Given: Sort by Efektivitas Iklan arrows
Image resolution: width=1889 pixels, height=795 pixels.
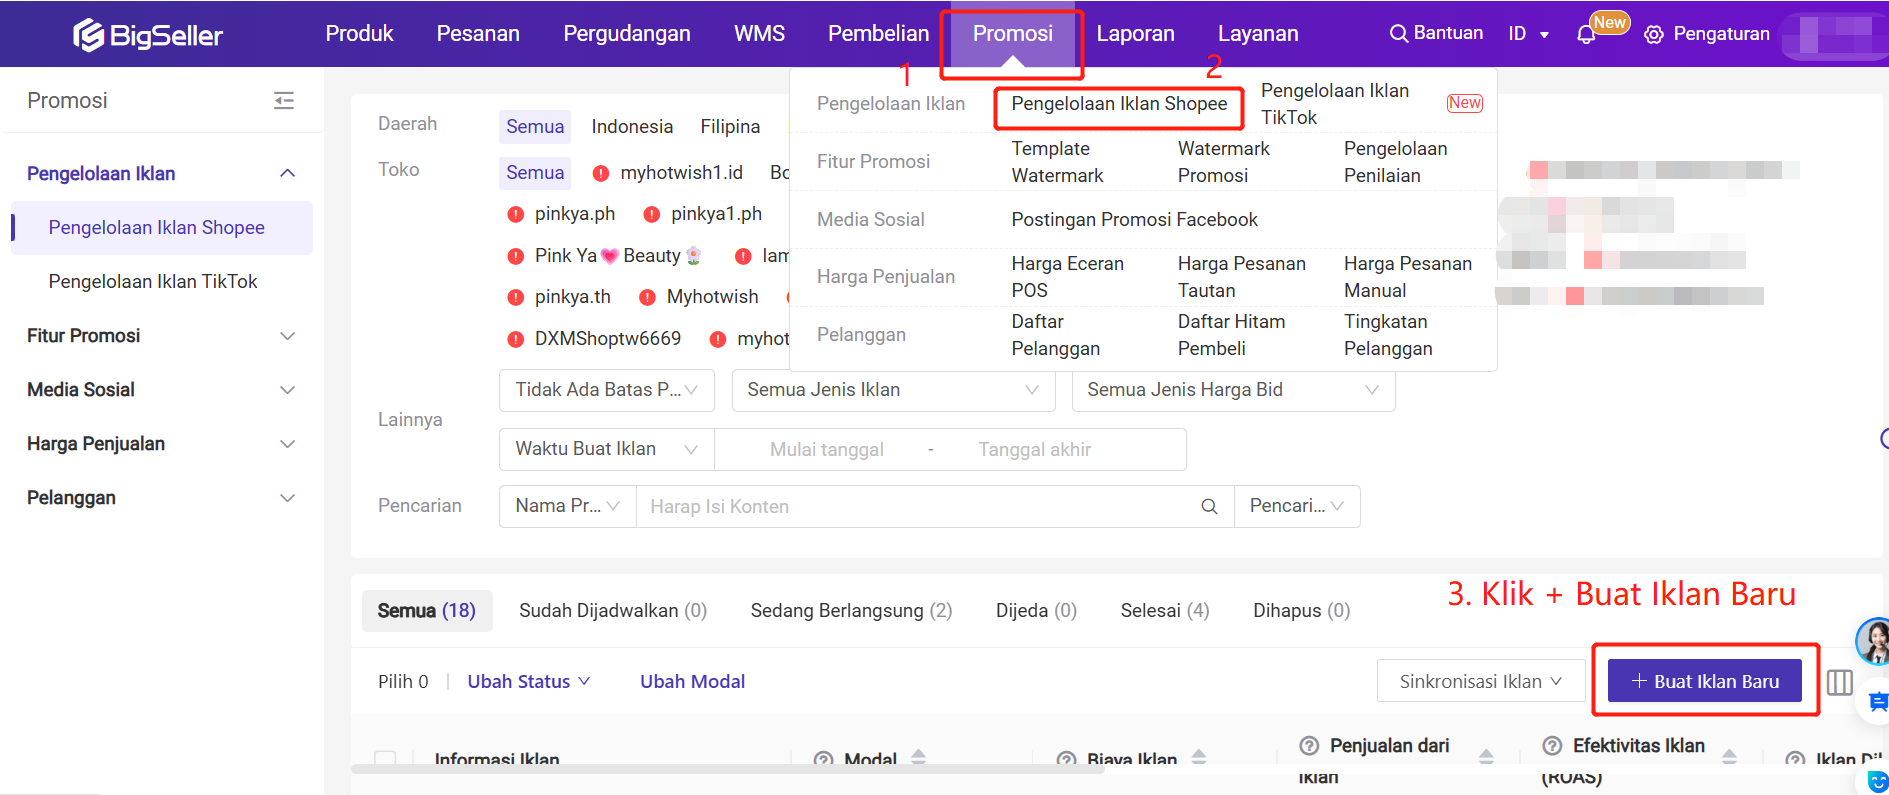Looking at the screenshot, I should [1729, 756].
